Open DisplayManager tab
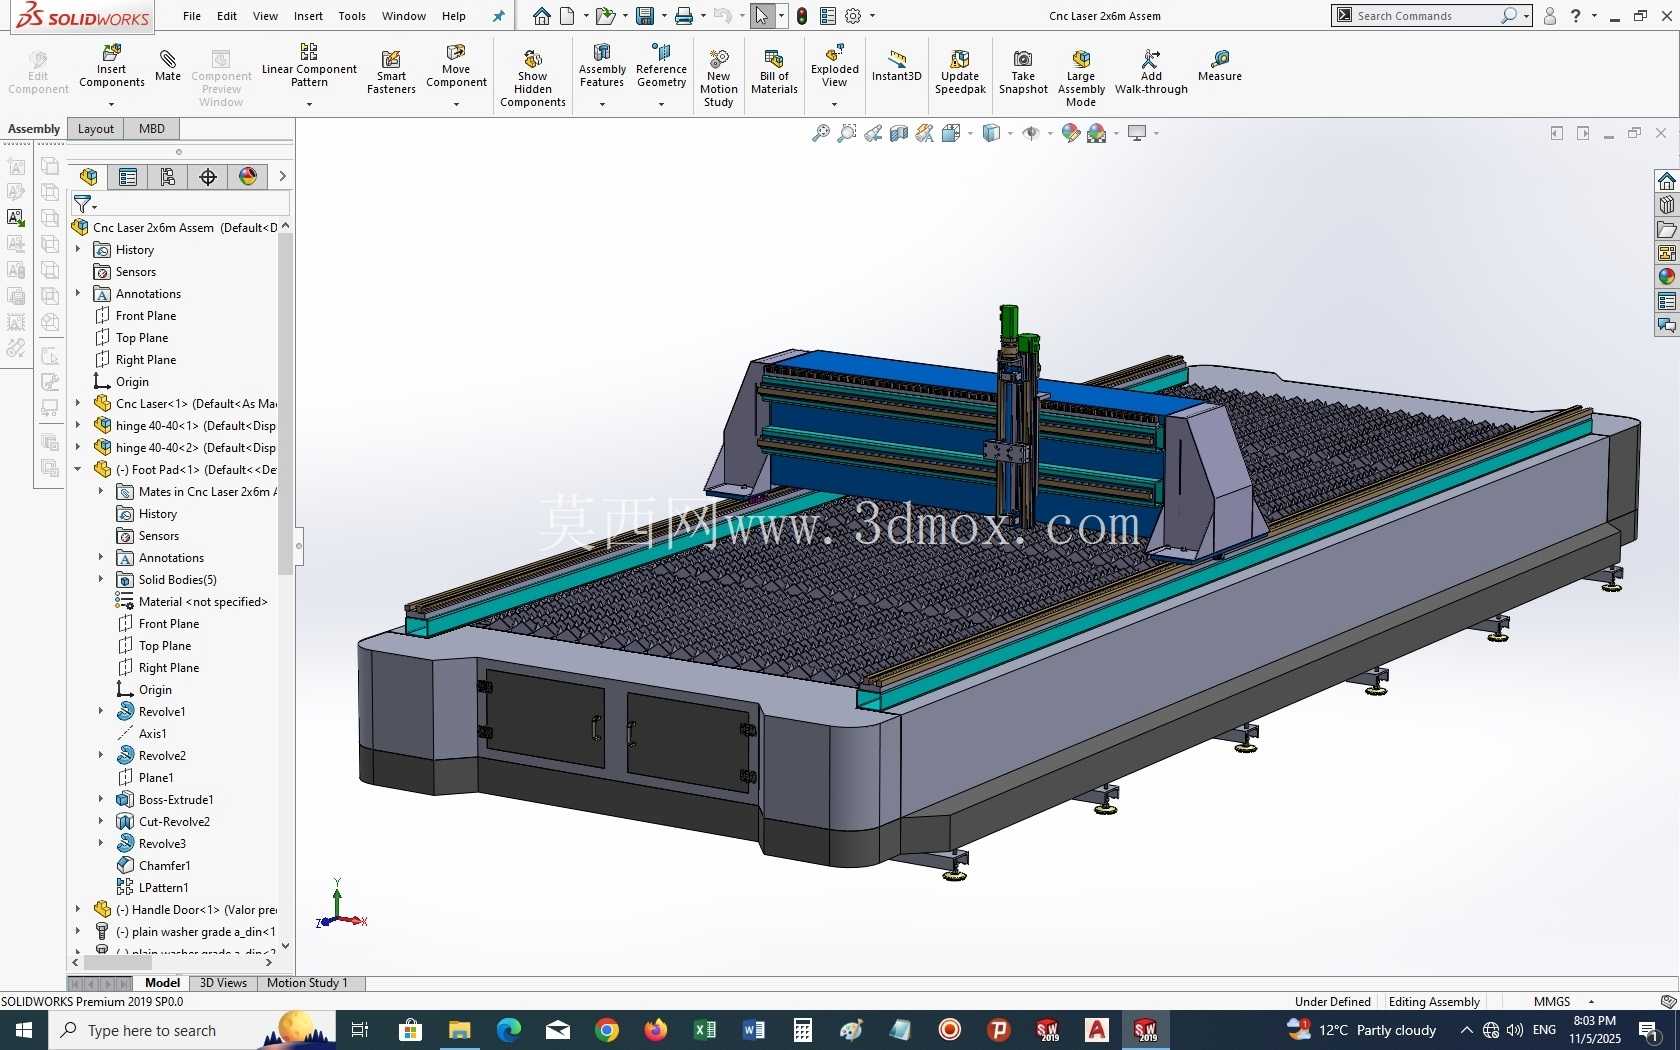Image resolution: width=1680 pixels, height=1050 pixels. (x=248, y=177)
